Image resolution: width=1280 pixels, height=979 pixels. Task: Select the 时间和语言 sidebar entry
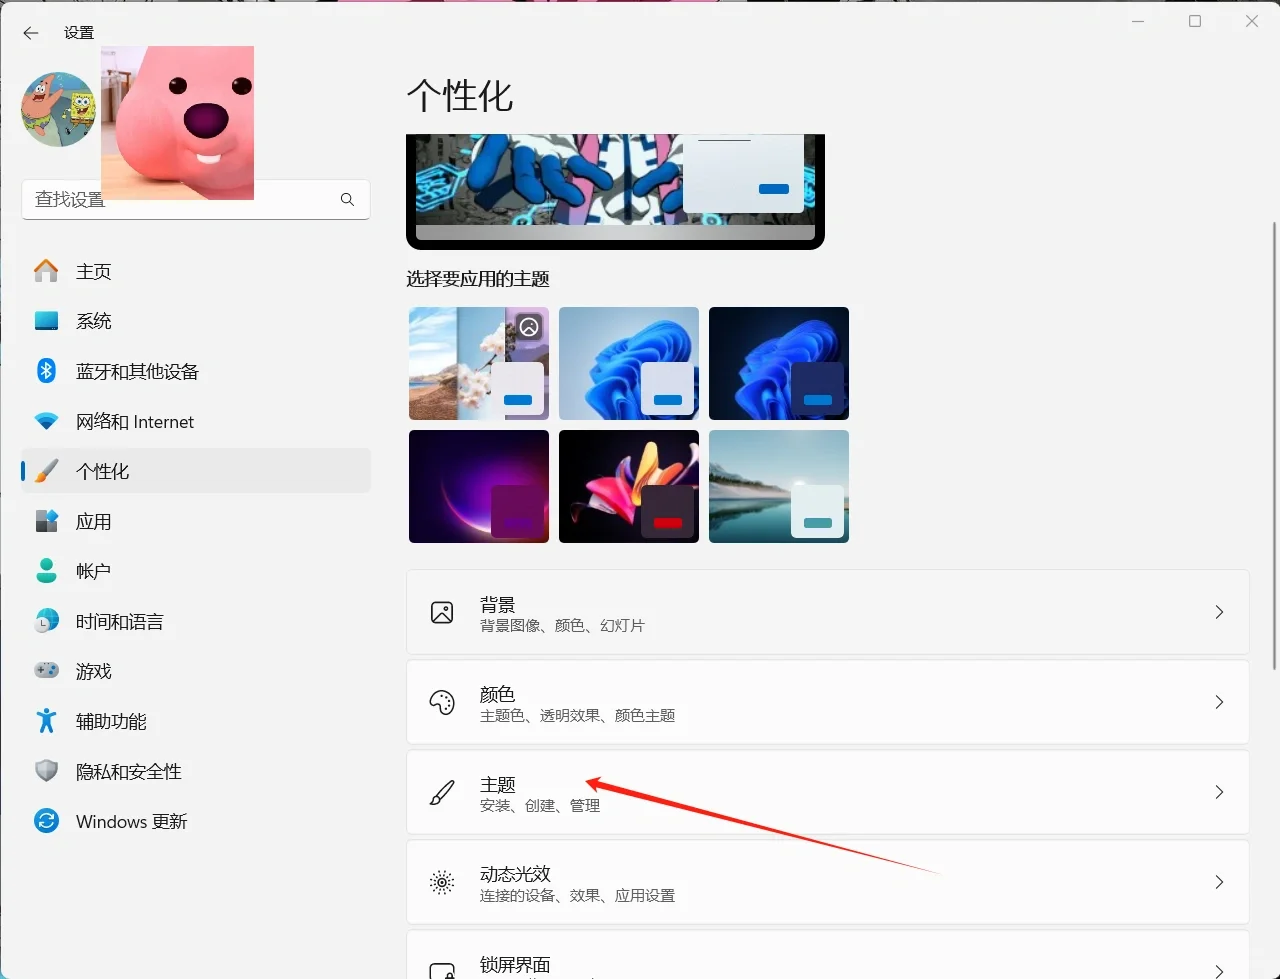[118, 620]
